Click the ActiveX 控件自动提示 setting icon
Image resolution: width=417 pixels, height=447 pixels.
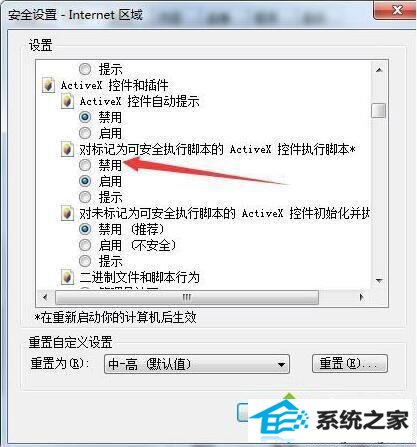pos(67,101)
